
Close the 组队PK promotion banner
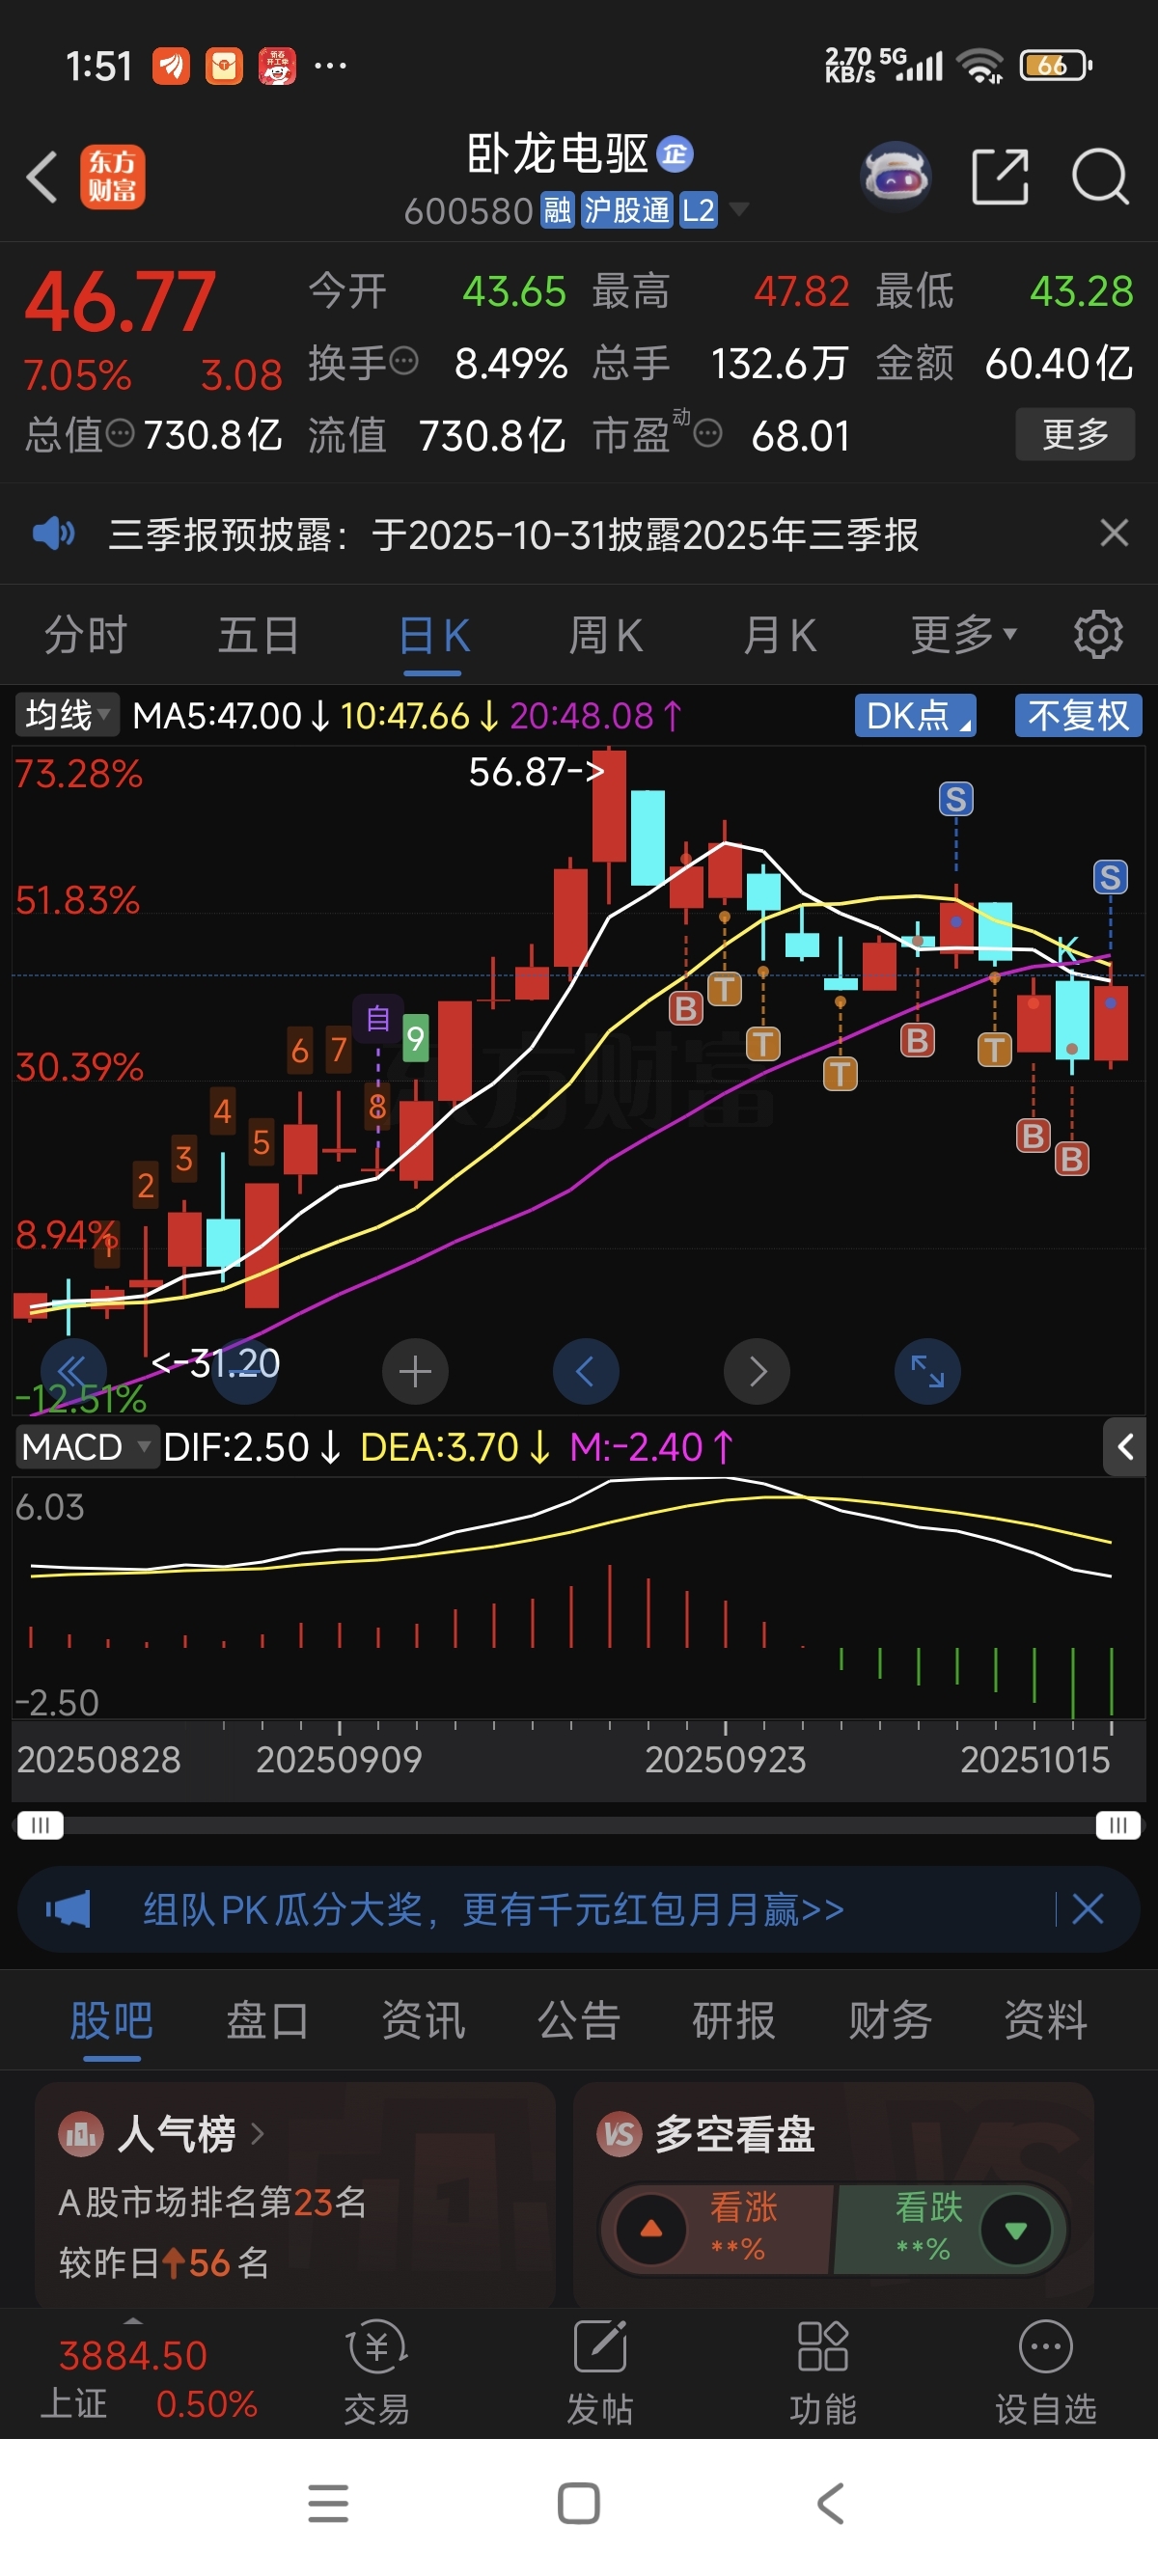pyautogui.click(x=1088, y=1909)
